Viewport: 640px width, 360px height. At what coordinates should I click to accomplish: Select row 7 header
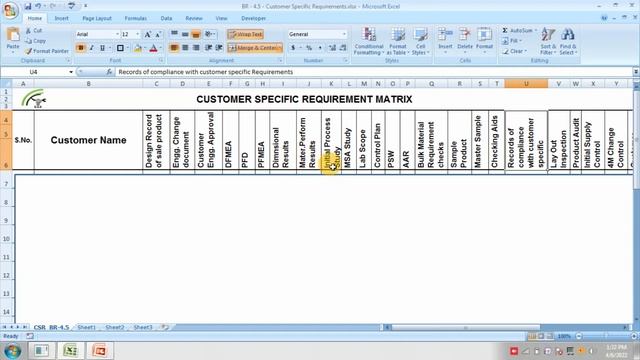pos(6,184)
